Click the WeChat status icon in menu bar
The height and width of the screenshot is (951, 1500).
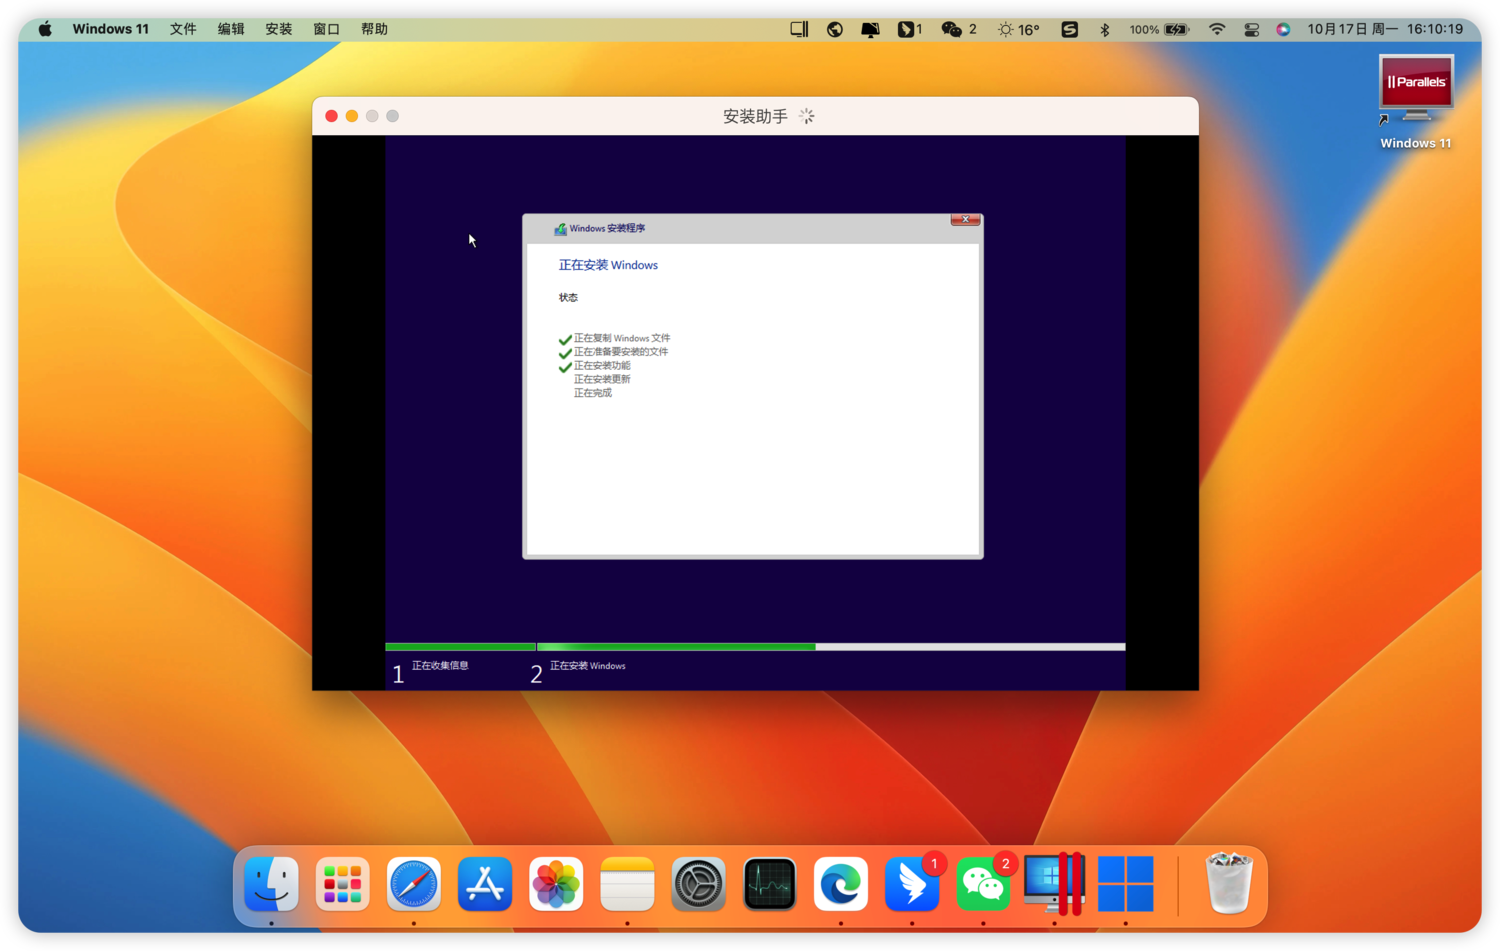pyautogui.click(x=958, y=29)
